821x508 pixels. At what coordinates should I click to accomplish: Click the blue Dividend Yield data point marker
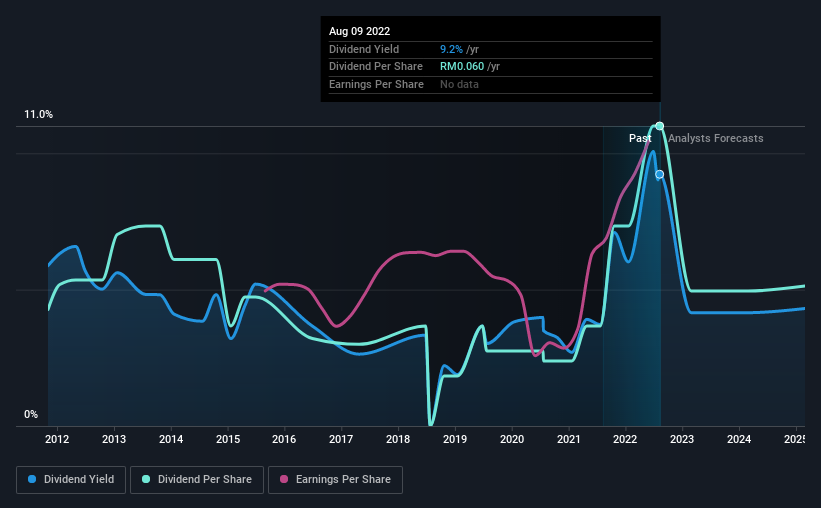(660, 174)
